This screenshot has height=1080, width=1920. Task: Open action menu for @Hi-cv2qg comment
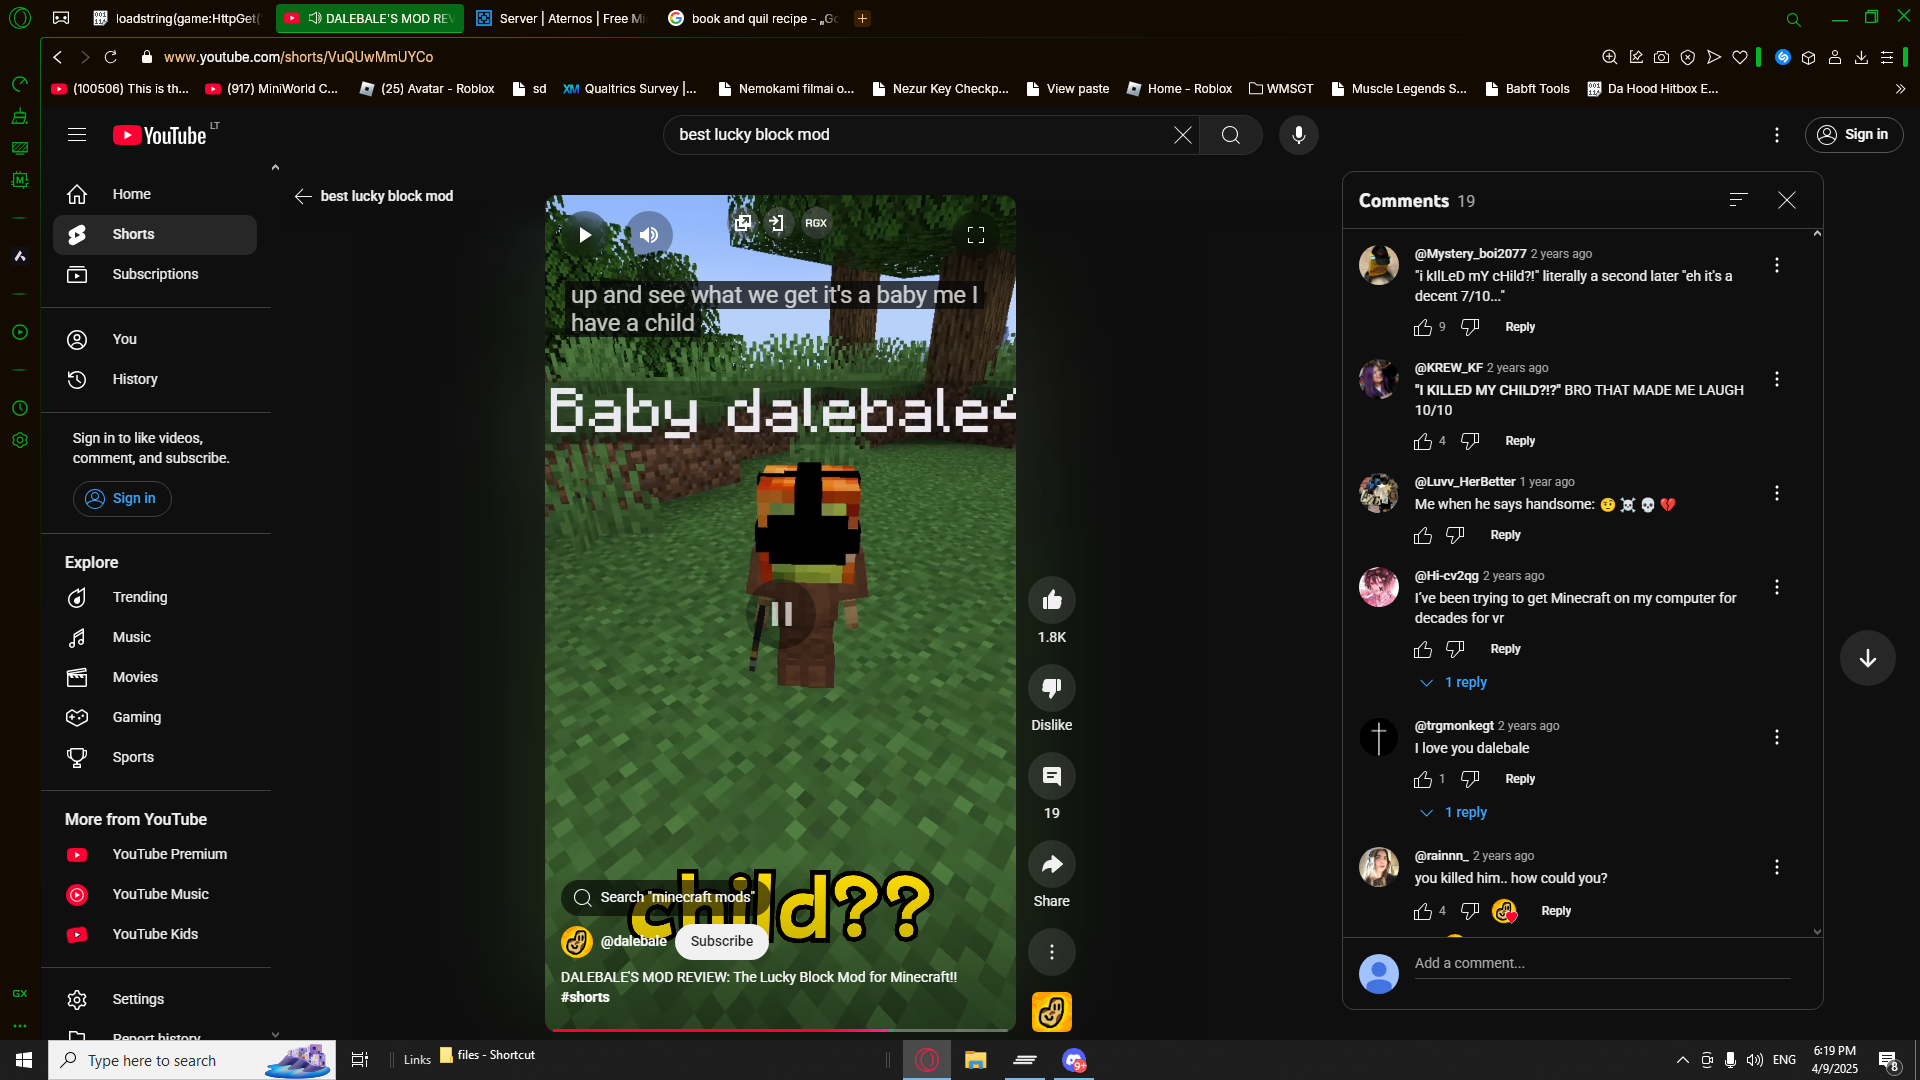[x=1777, y=587]
